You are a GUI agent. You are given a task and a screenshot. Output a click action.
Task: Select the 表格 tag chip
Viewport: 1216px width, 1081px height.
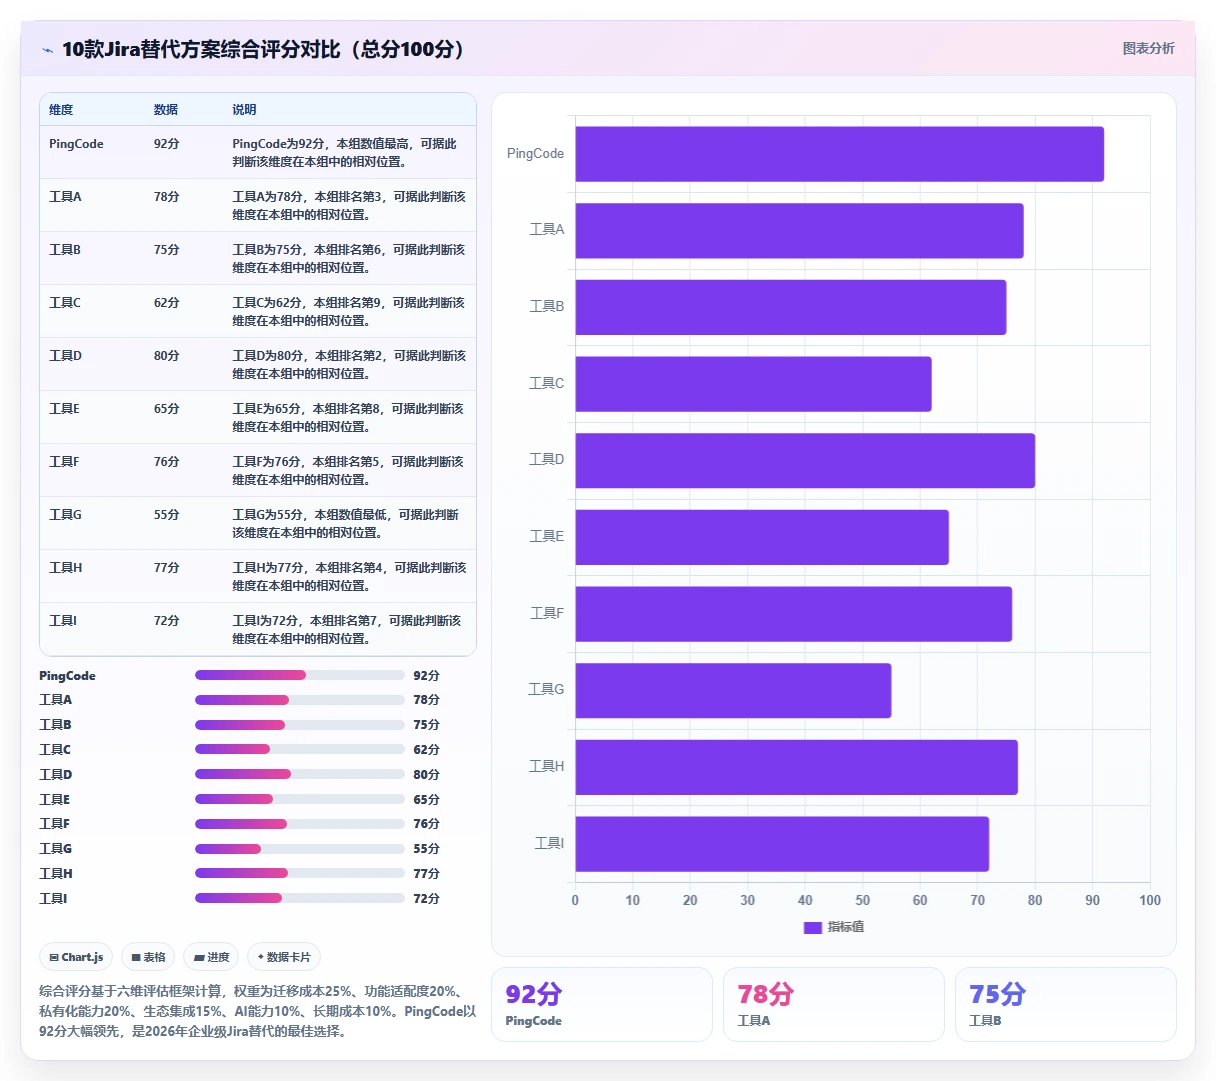pyautogui.click(x=148, y=957)
